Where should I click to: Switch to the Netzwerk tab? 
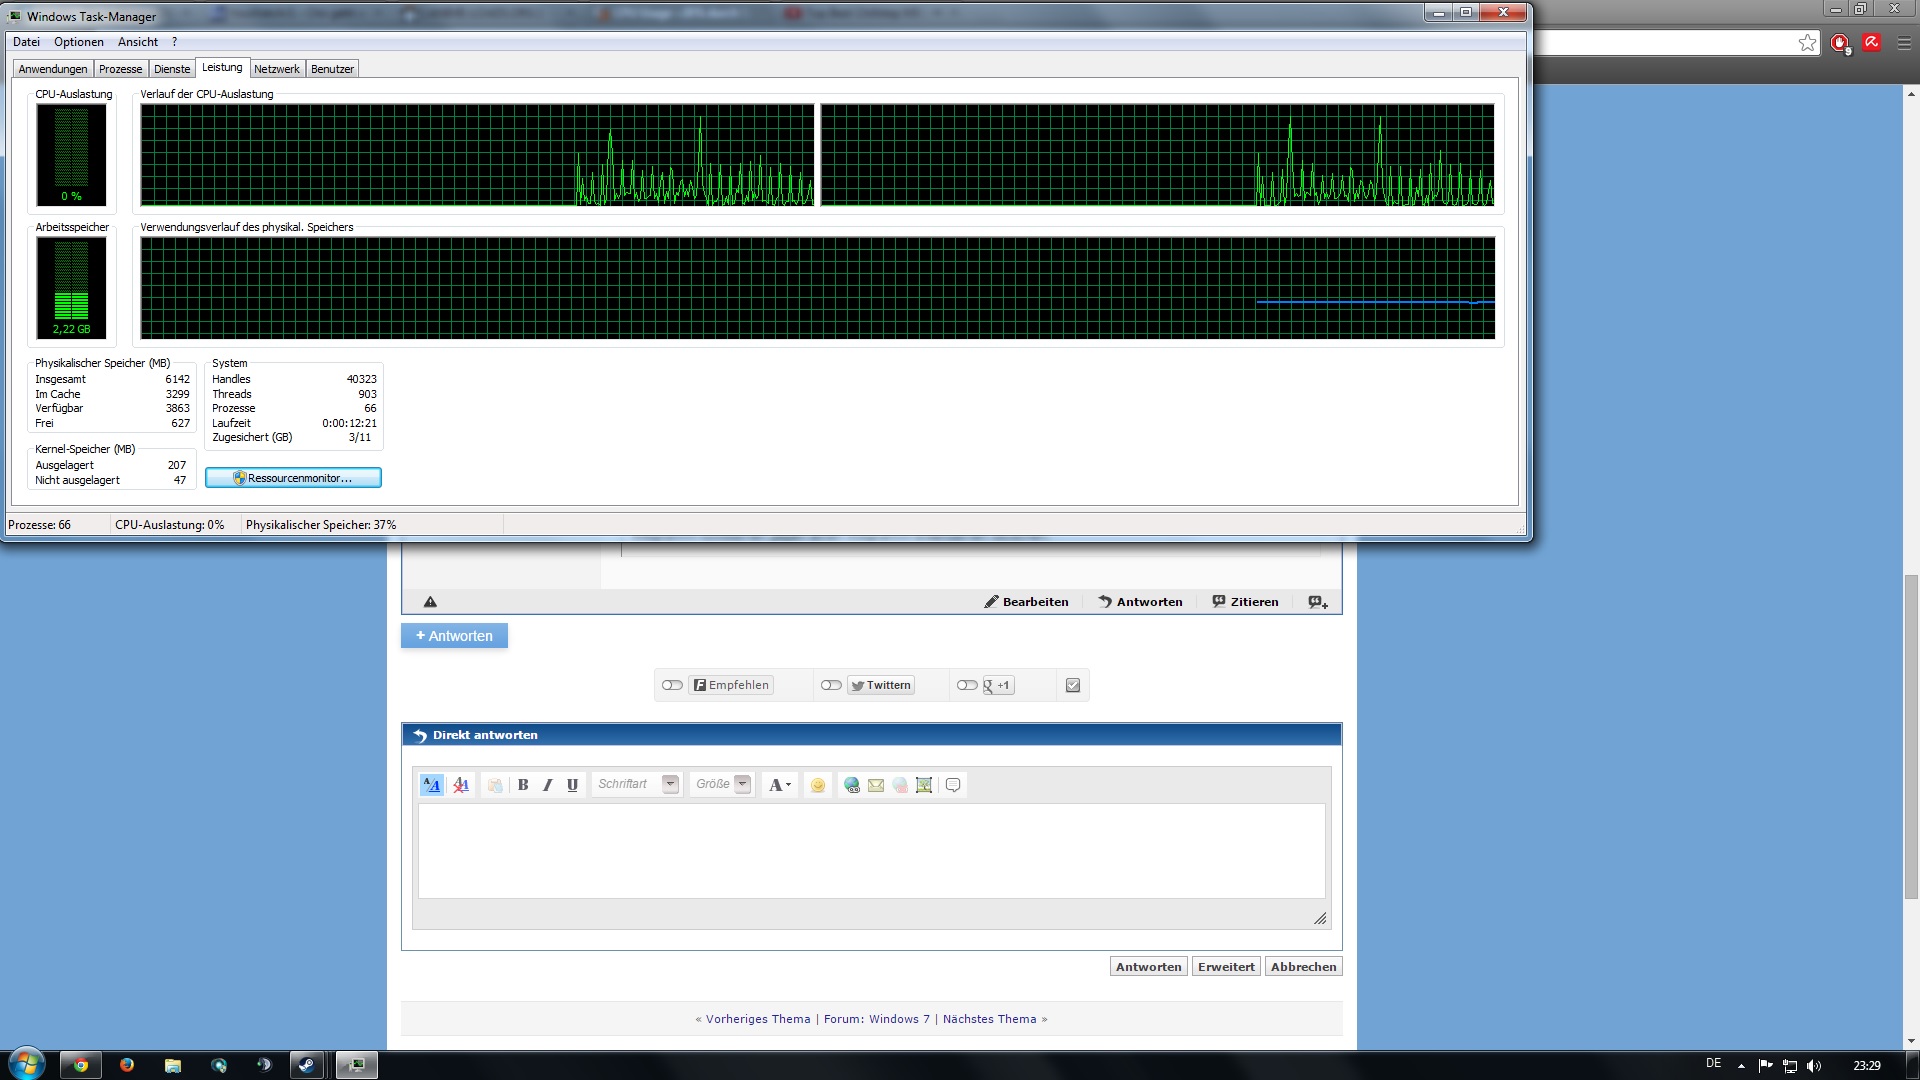pyautogui.click(x=277, y=69)
